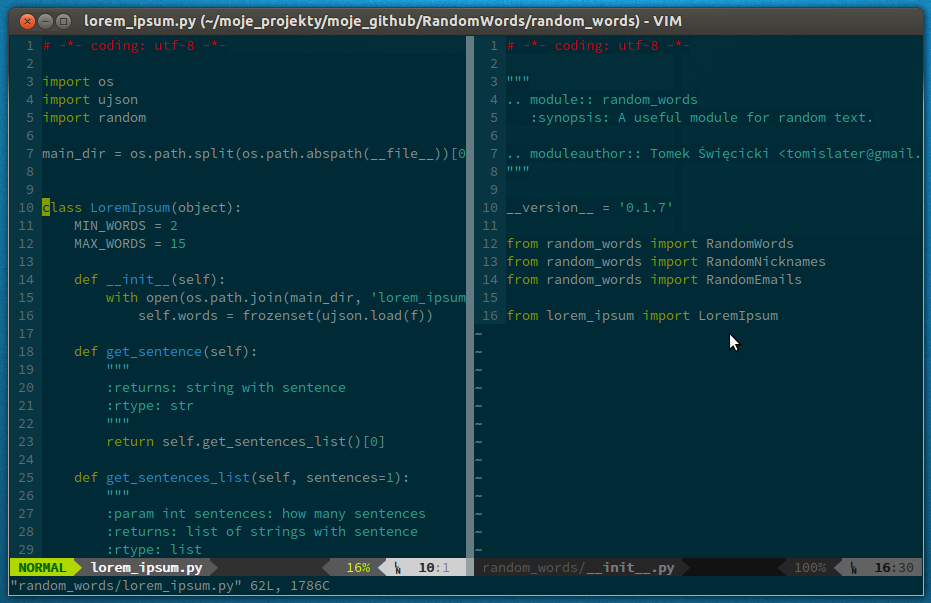Minimize the VIM window
Image resolution: width=931 pixels, height=603 pixels.
[45, 21]
